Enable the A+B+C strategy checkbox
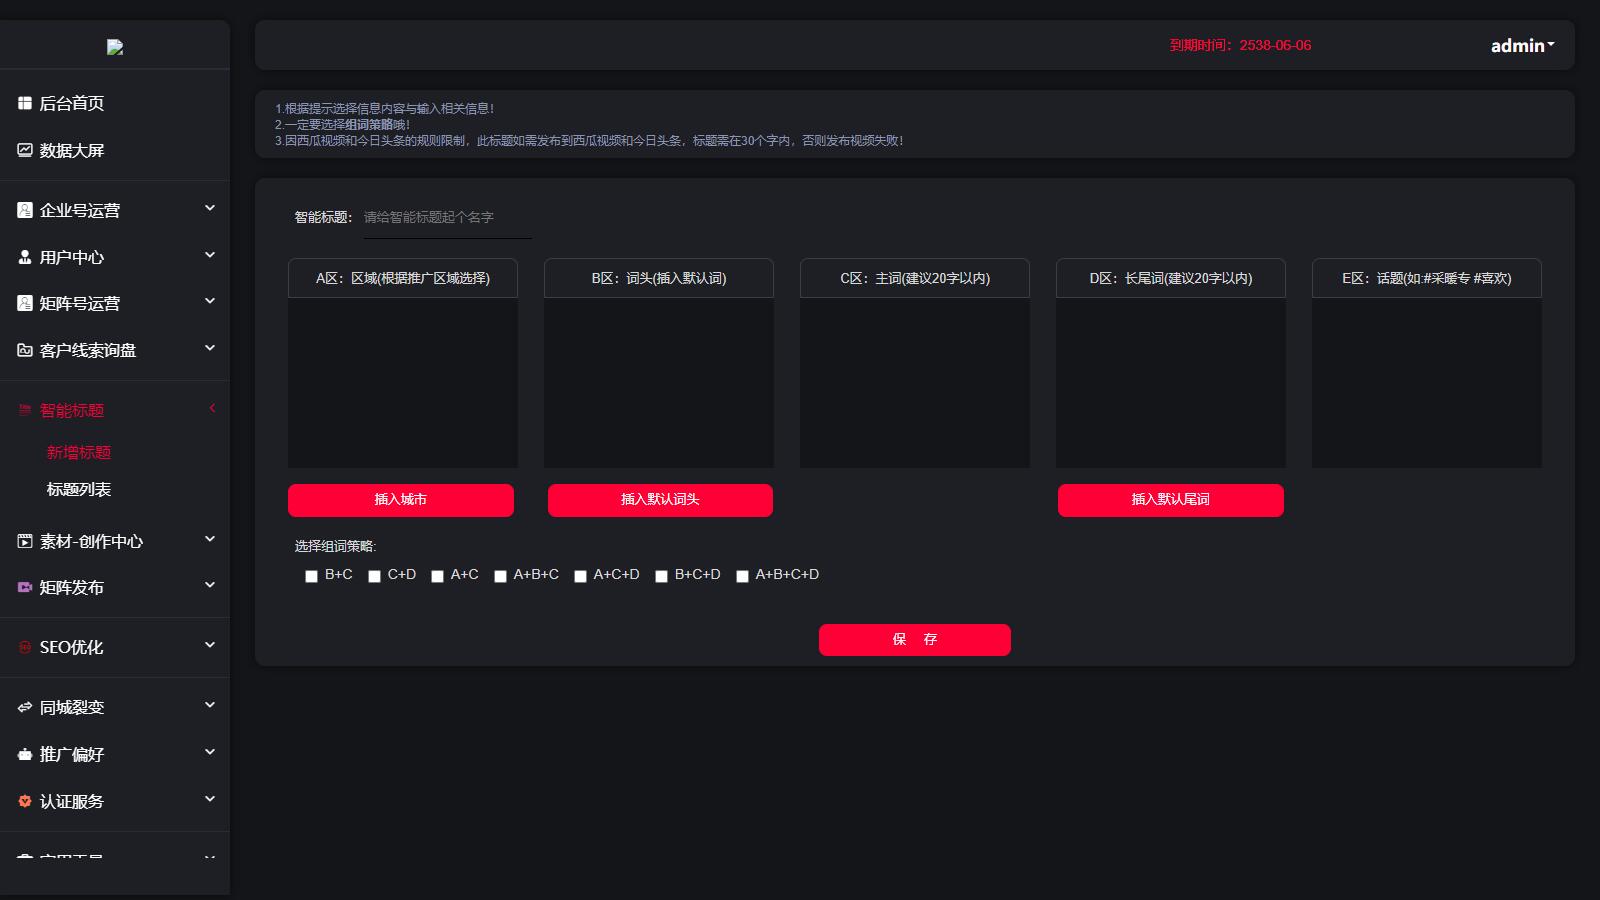Viewport: 1600px width, 900px height. tap(500, 576)
